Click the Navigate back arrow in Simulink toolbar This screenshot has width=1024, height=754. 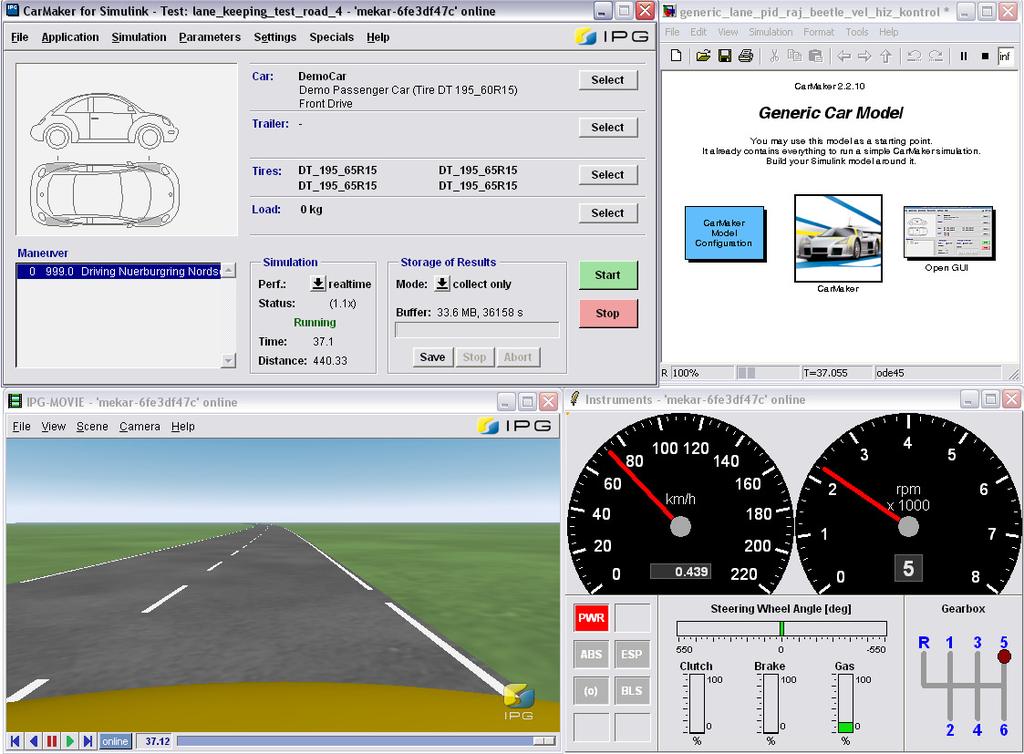pyautogui.click(x=844, y=56)
